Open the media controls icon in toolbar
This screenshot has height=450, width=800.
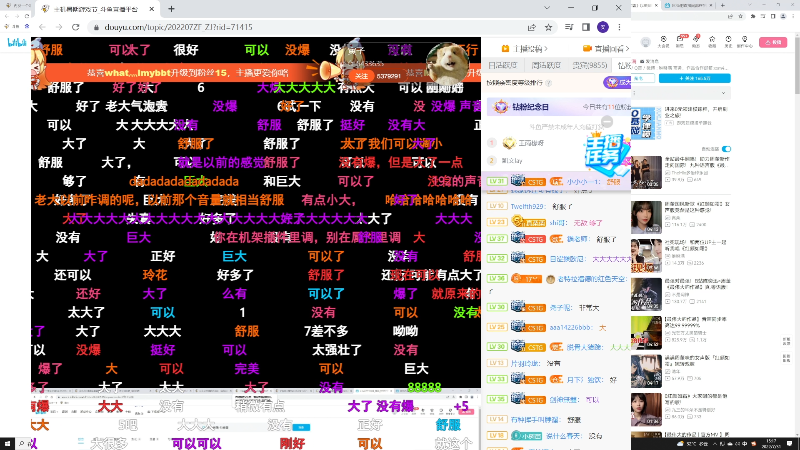(x=569, y=27)
